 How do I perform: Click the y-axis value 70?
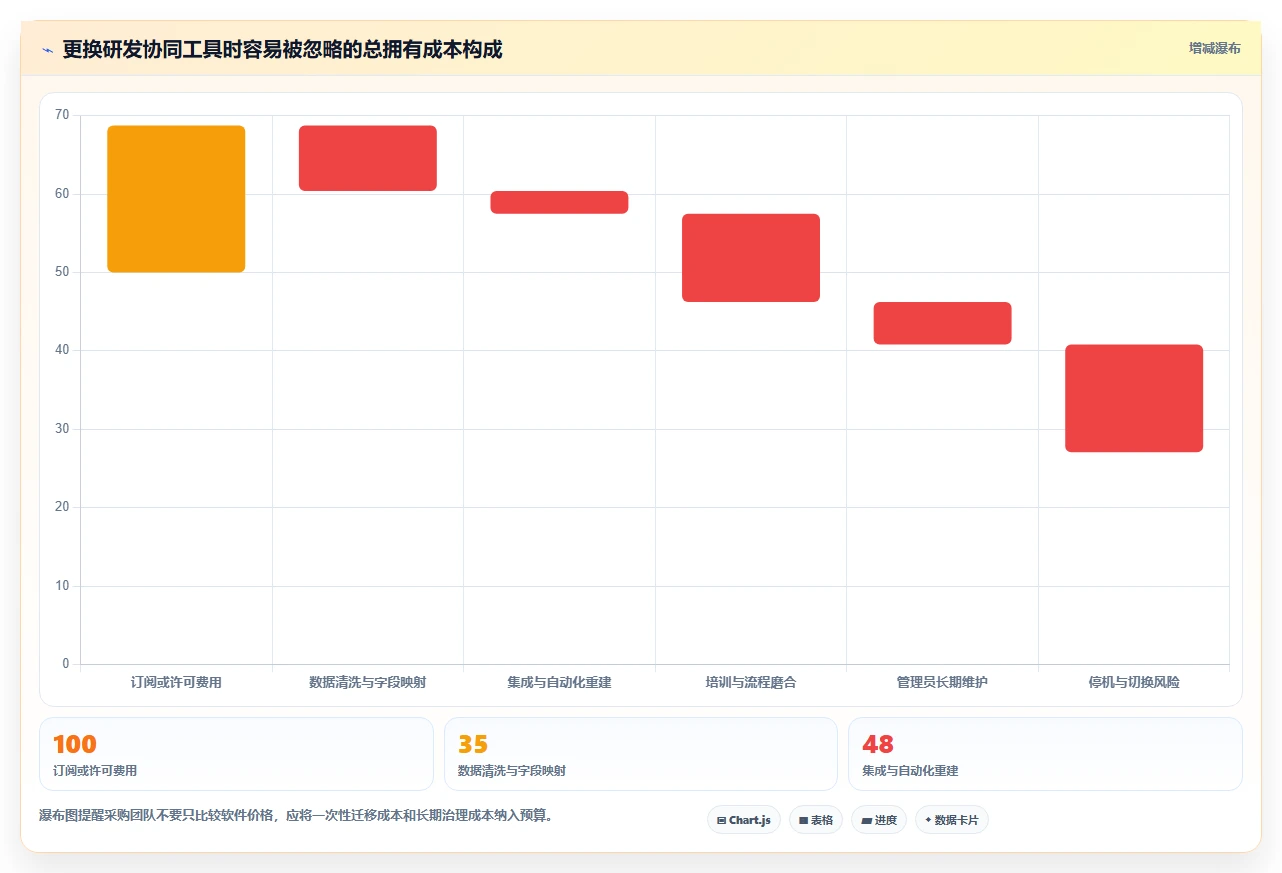click(62, 116)
